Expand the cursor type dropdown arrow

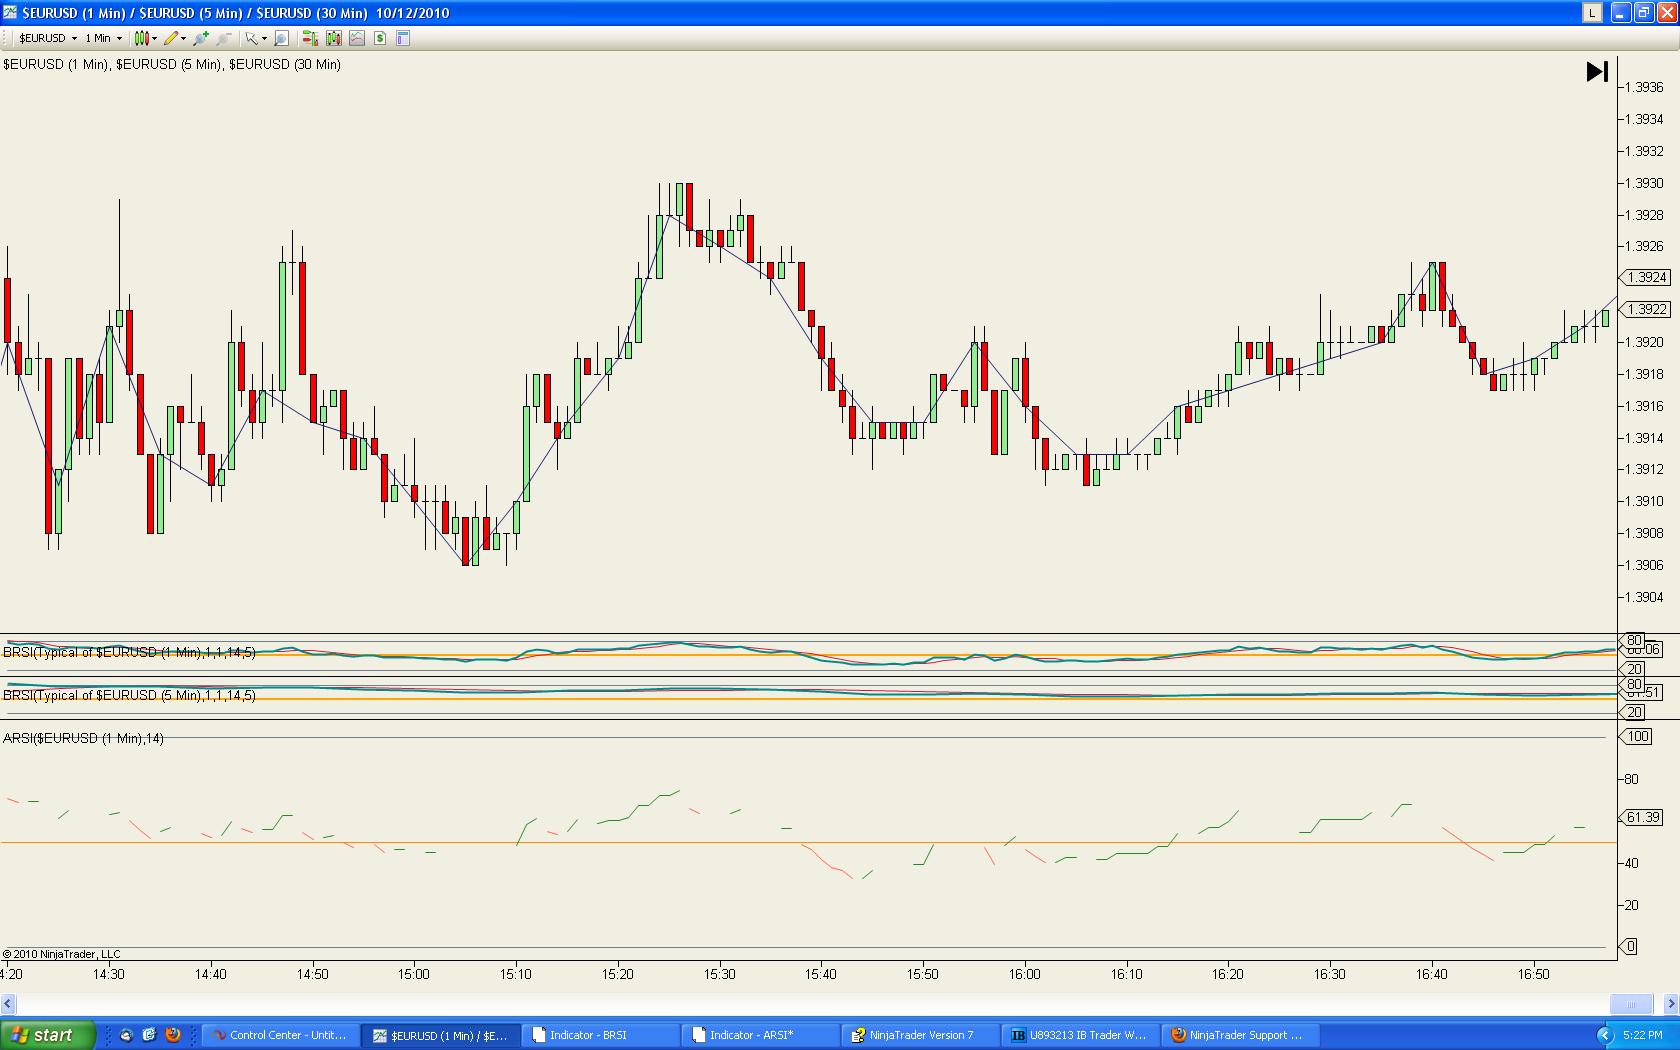click(x=264, y=38)
